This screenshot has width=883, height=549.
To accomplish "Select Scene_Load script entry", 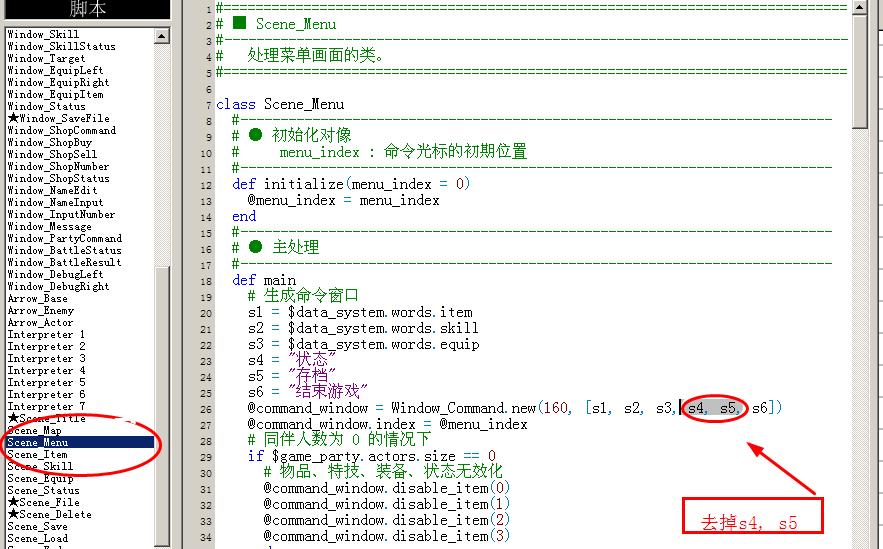I will [37, 539].
